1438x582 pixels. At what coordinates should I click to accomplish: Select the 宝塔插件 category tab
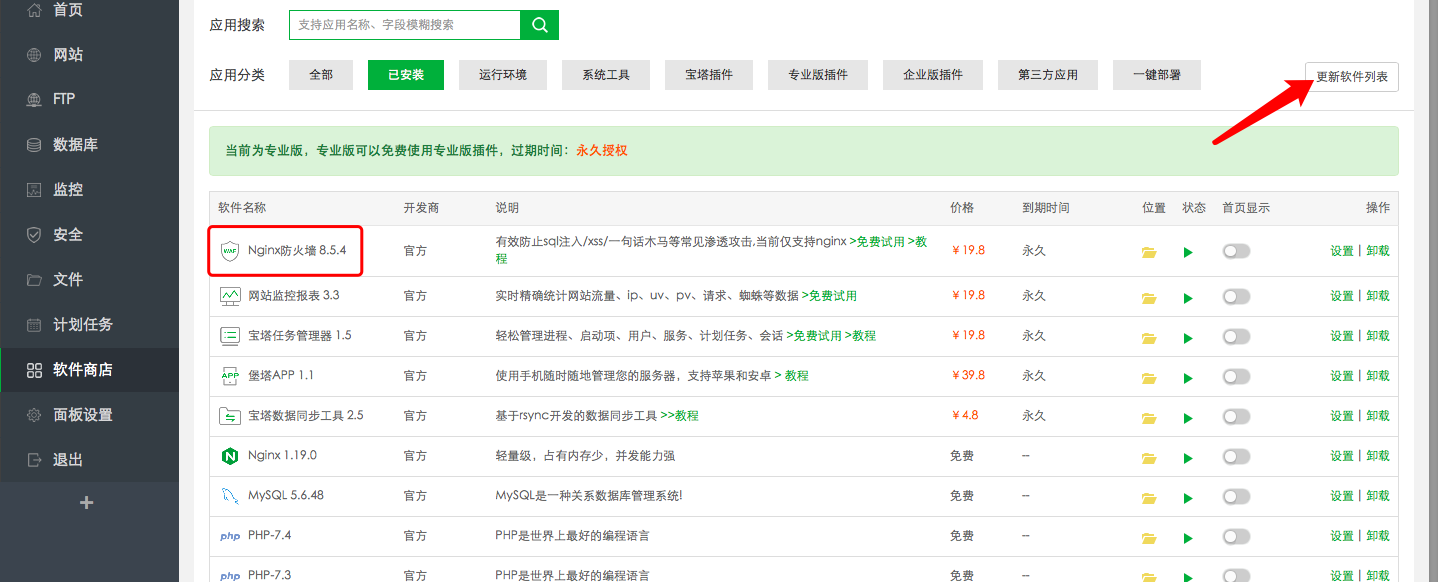(709, 75)
